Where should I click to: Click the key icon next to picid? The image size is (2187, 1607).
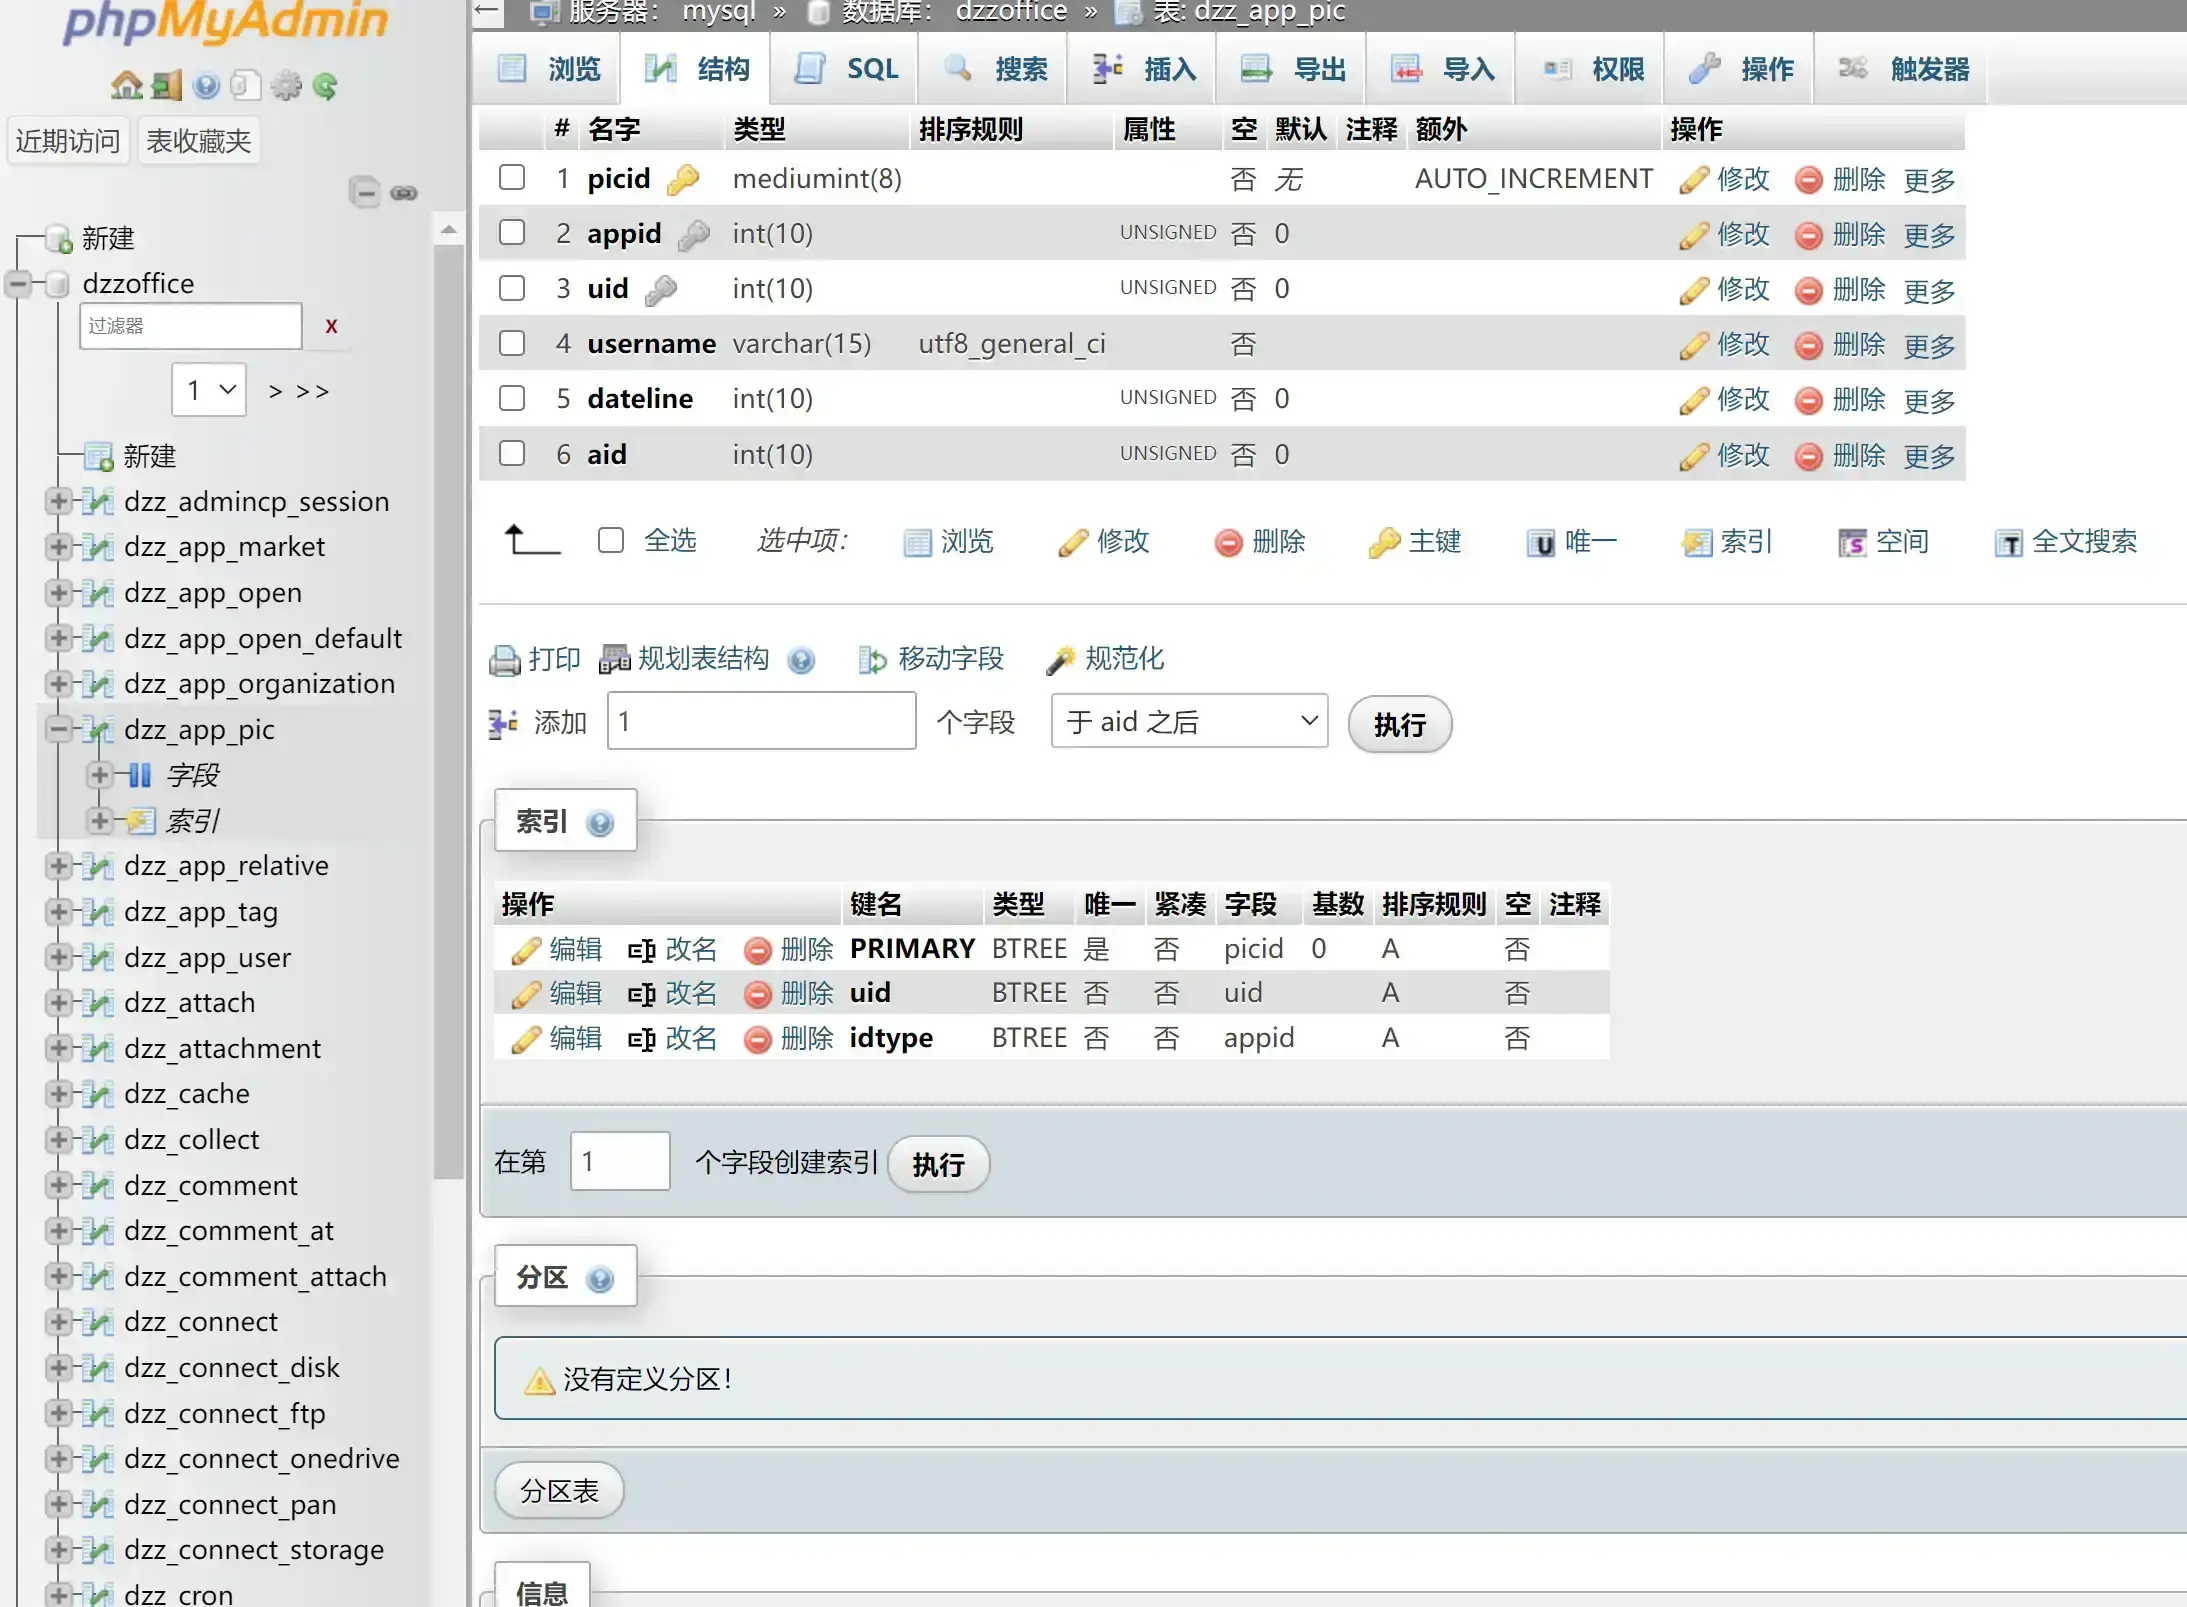pyautogui.click(x=684, y=180)
